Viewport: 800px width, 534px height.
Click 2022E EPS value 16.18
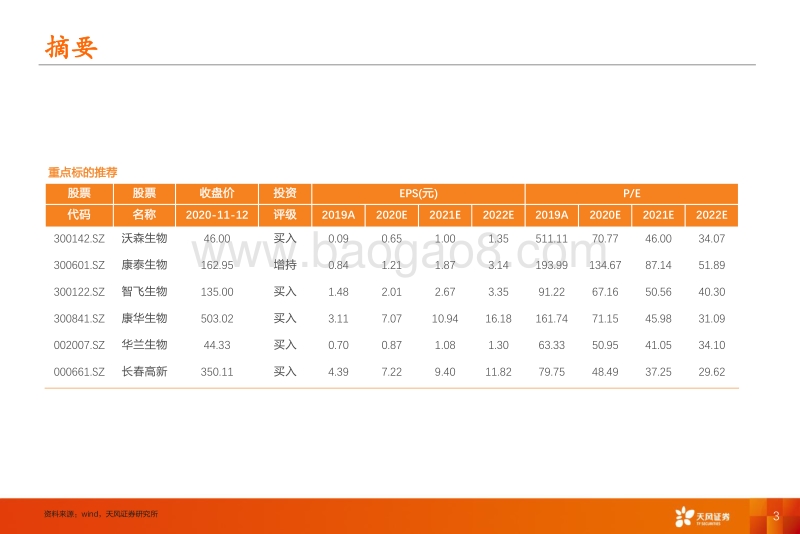pyautogui.click(x=498, y=319)
